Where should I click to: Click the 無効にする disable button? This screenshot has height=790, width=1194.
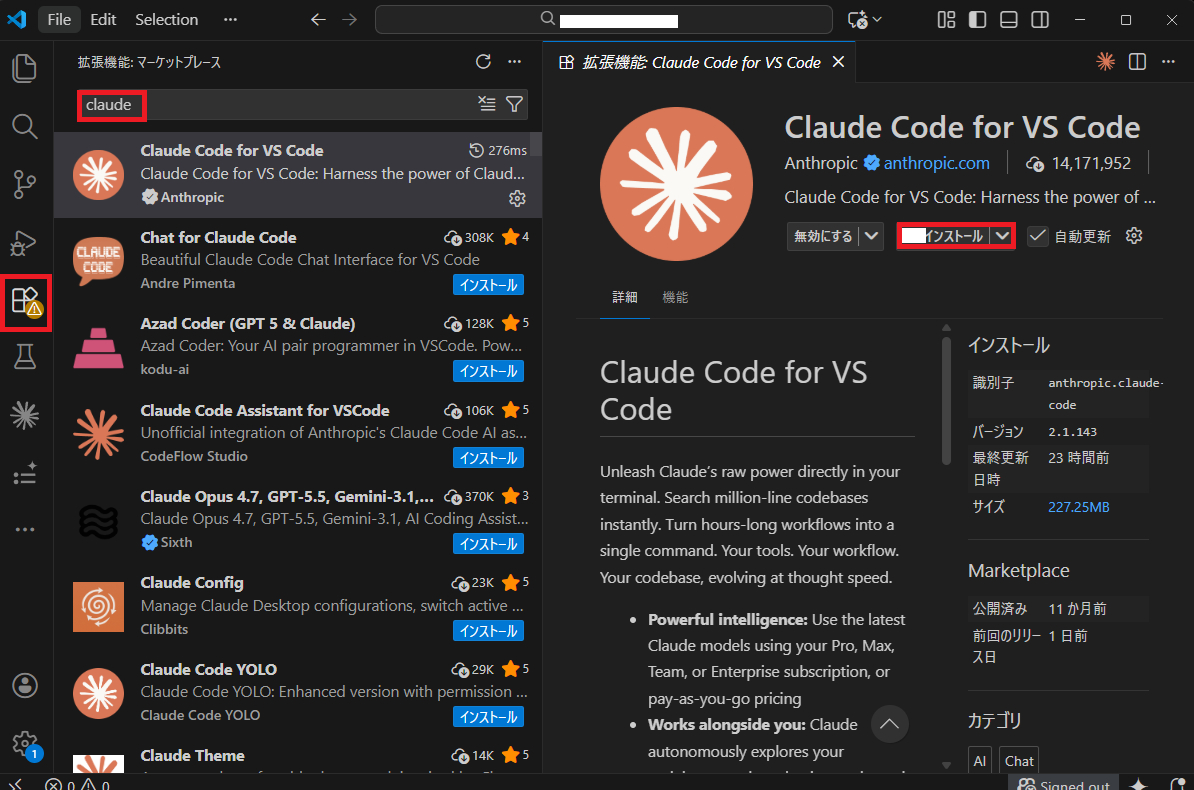coord(823,236)
